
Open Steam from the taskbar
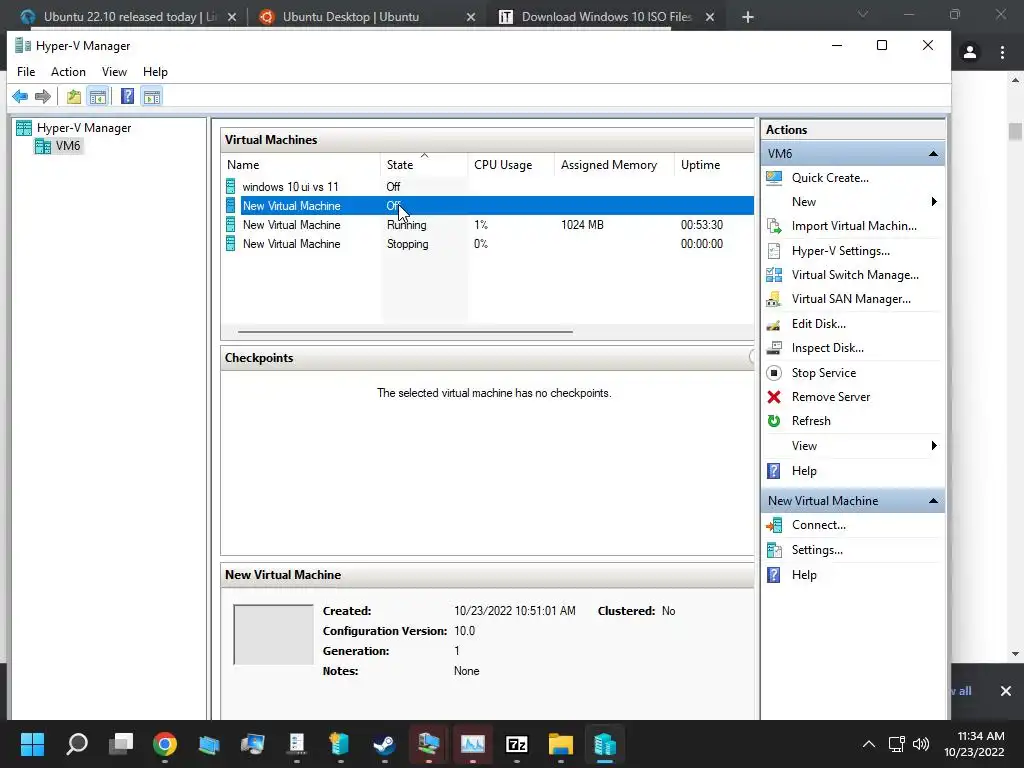point(384,744)
